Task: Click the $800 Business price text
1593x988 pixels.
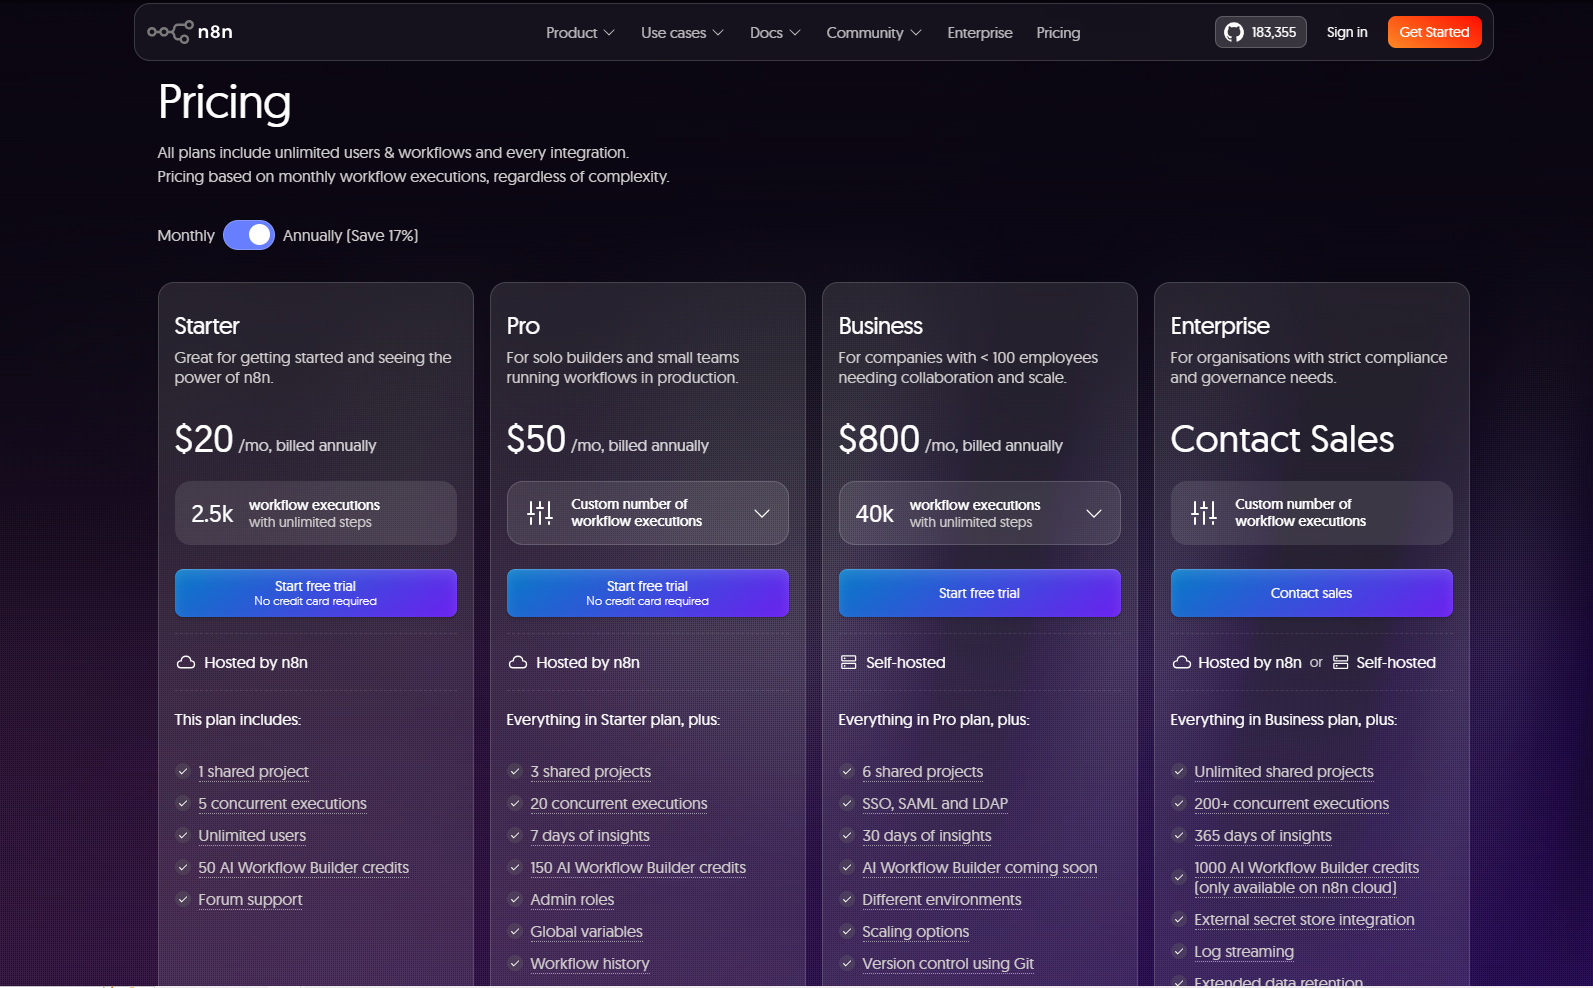Action: coord(879,439)
